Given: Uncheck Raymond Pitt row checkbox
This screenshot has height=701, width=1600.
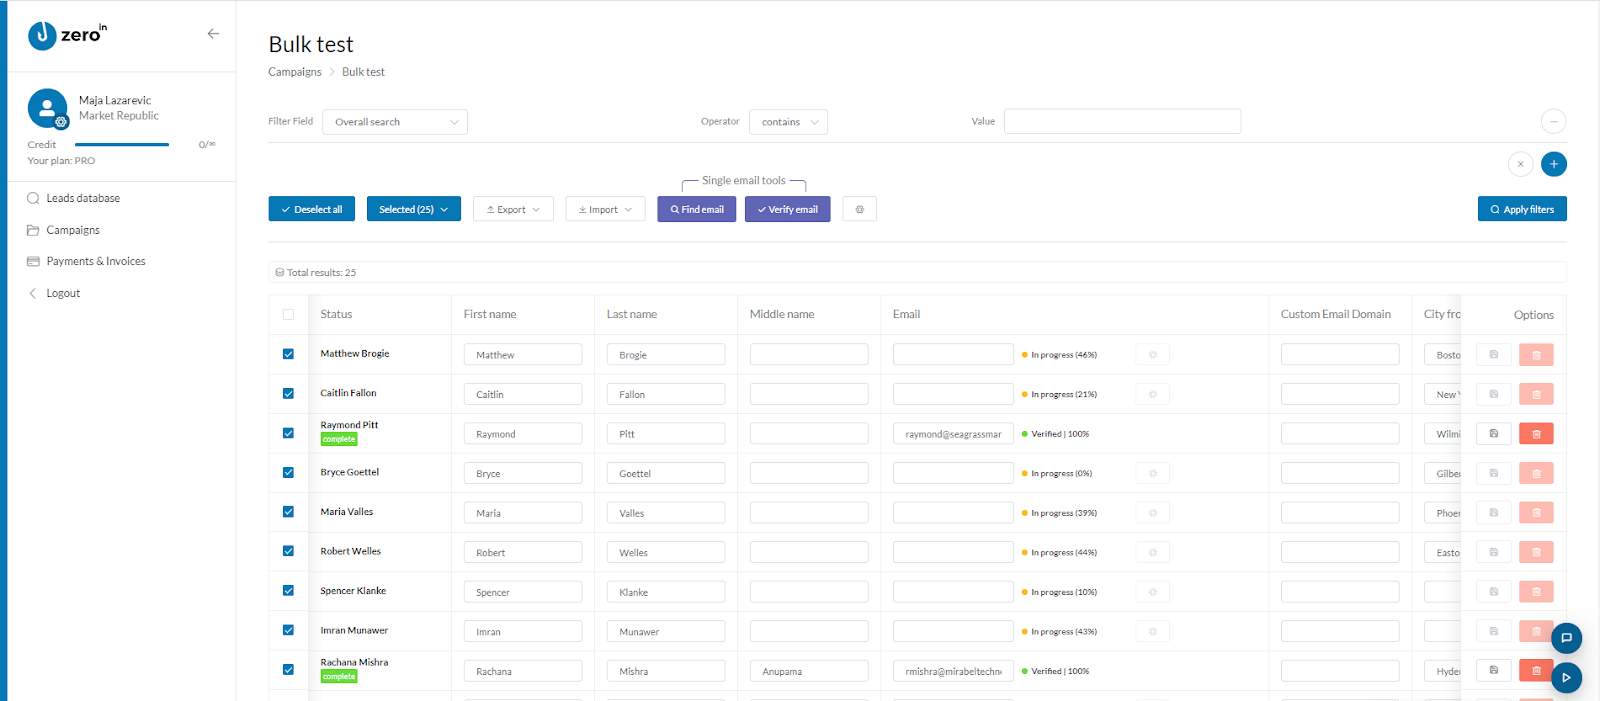Looking at the screenshot, I should 288,433.
